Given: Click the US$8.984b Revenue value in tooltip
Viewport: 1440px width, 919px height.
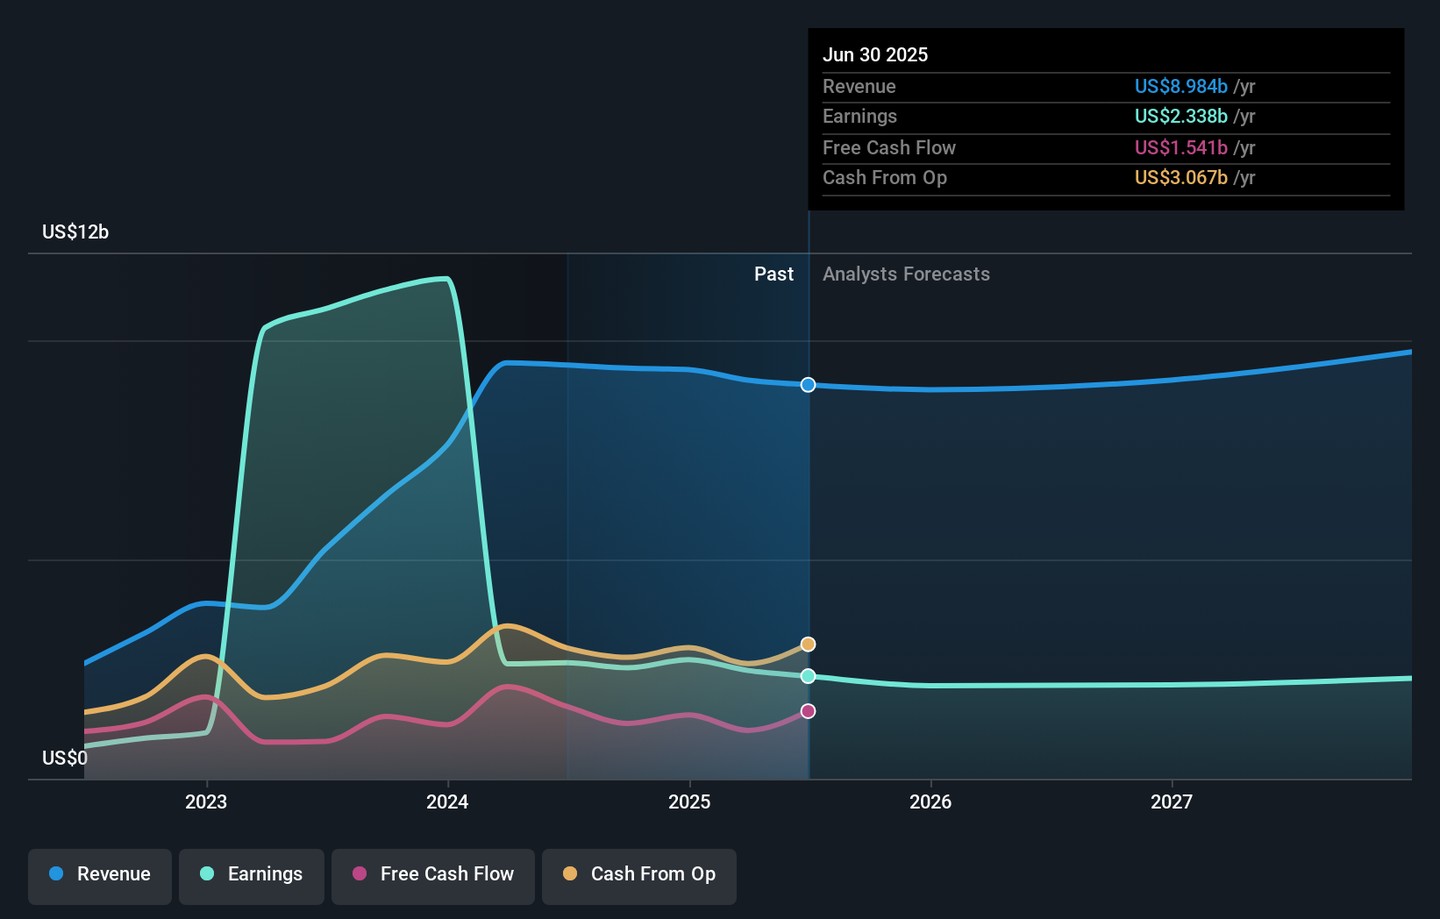Looking at the screenshot, I should 1180,87.
